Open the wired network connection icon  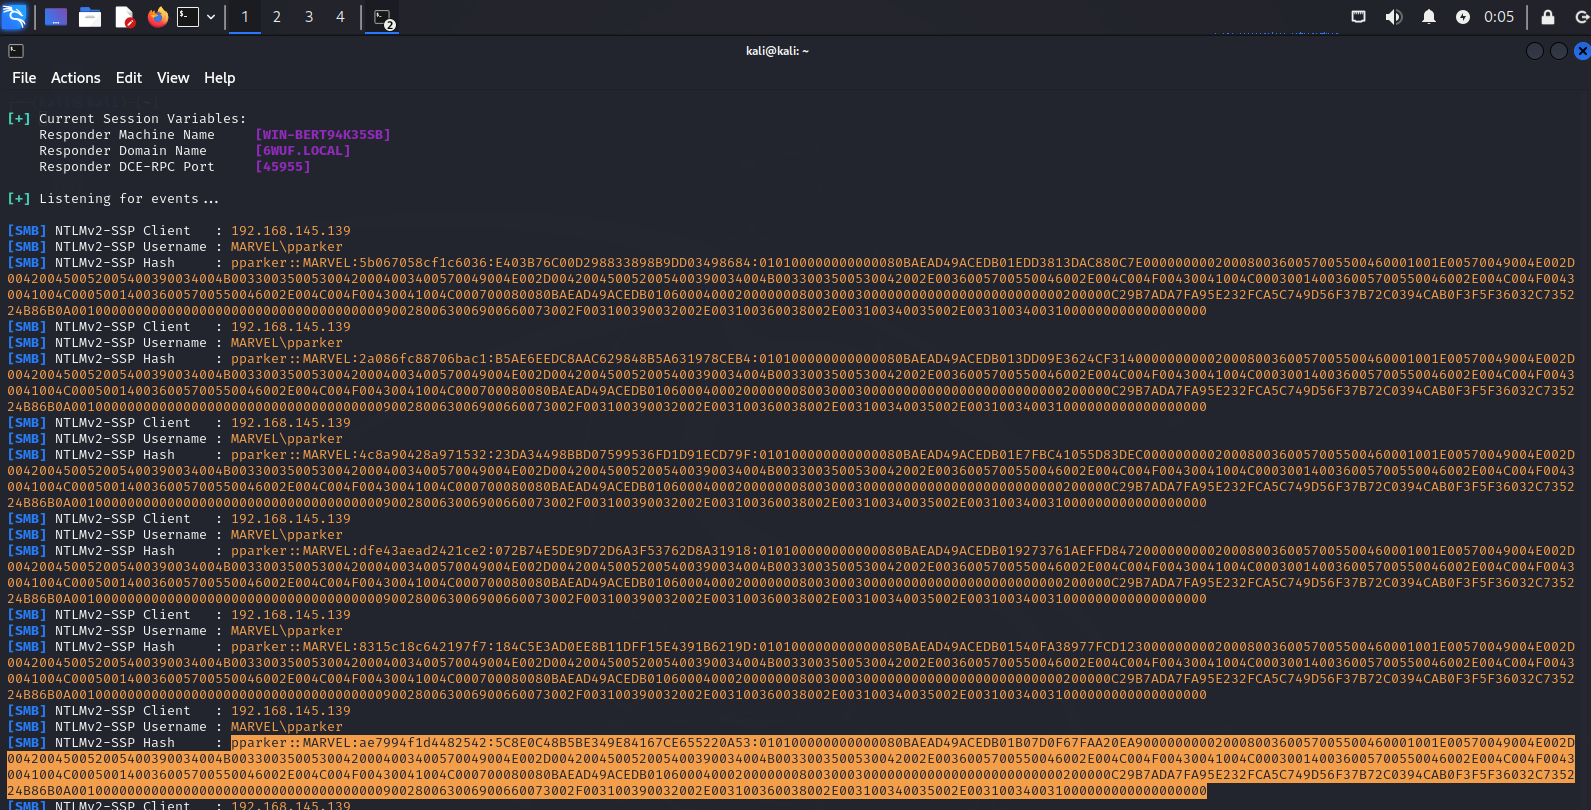1358,17
